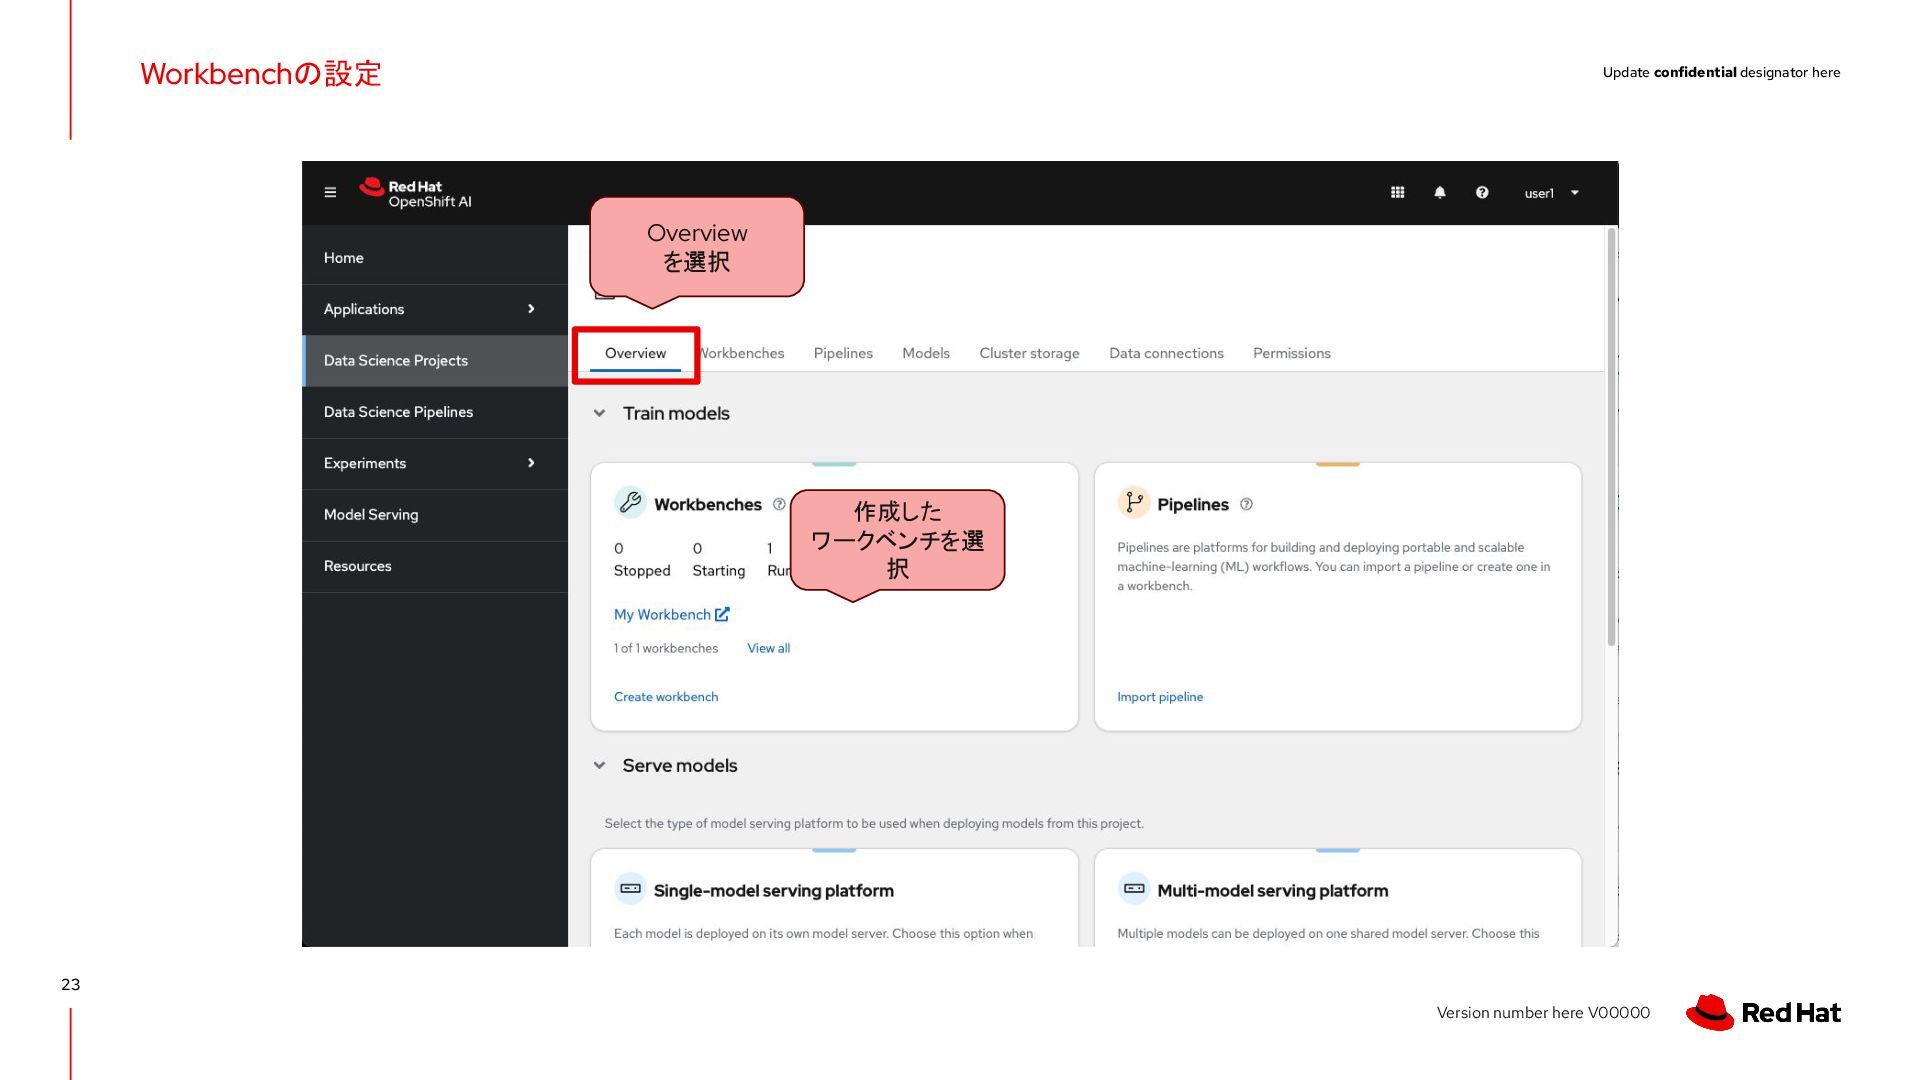Click the external link icon beside My Workbench
Image resolution: width=1920 pixels, height=1080 pixels.
pos(722,614)
